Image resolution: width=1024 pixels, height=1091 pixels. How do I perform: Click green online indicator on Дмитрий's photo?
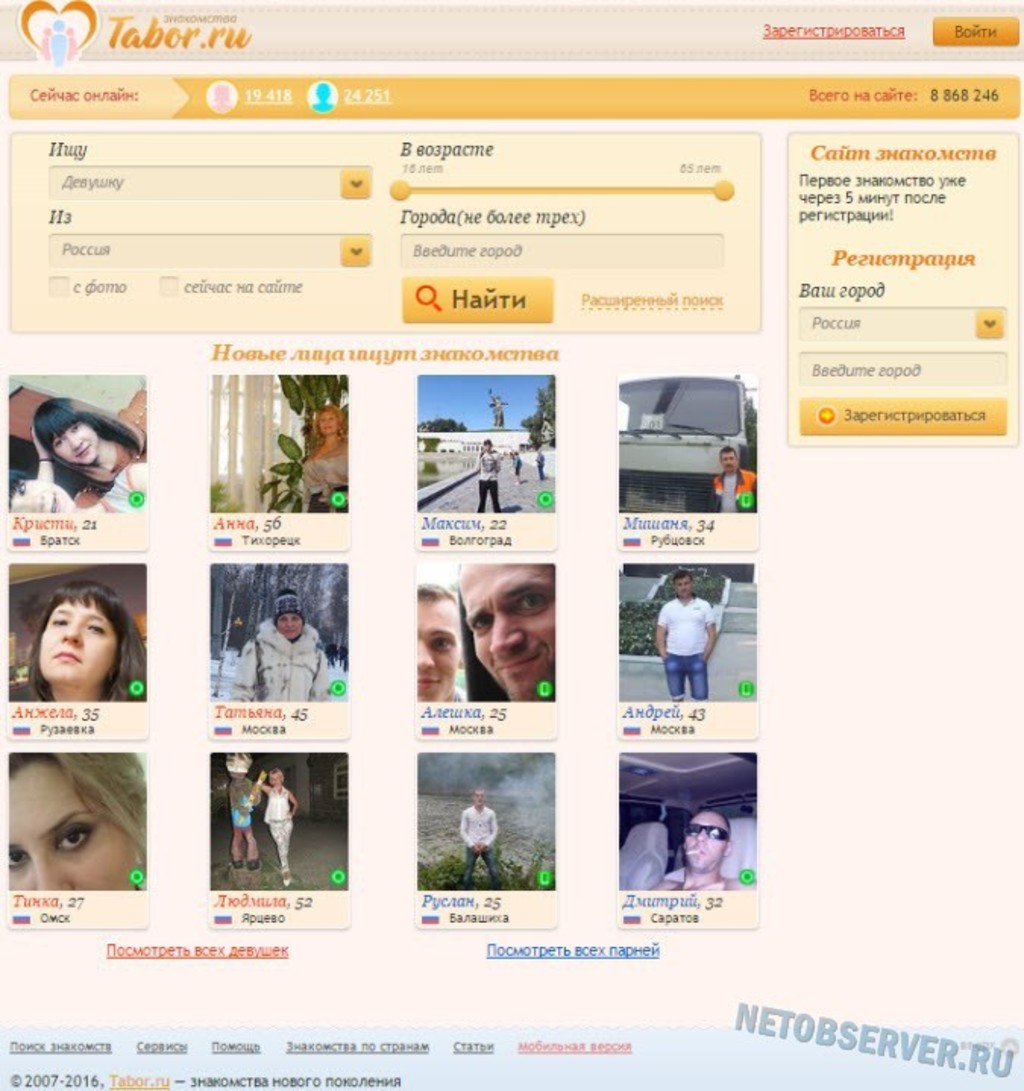(x=746, y=877)
